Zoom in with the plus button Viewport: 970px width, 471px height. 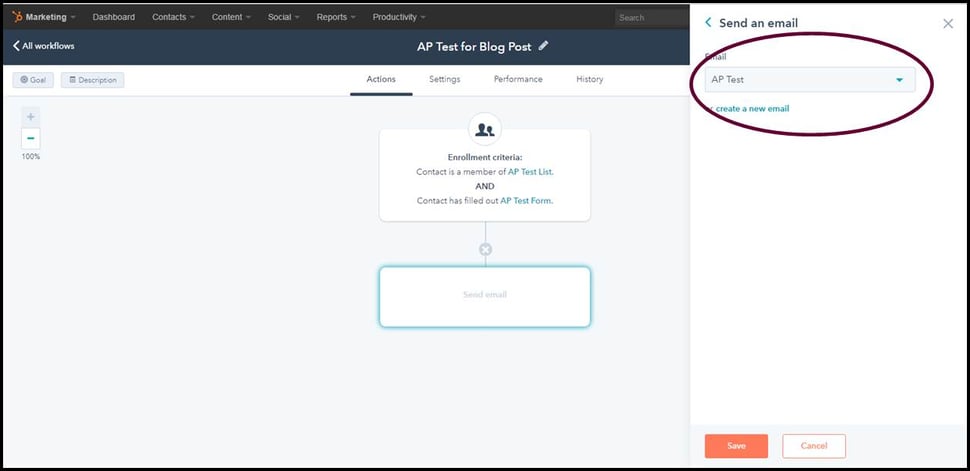coord(31,117)
